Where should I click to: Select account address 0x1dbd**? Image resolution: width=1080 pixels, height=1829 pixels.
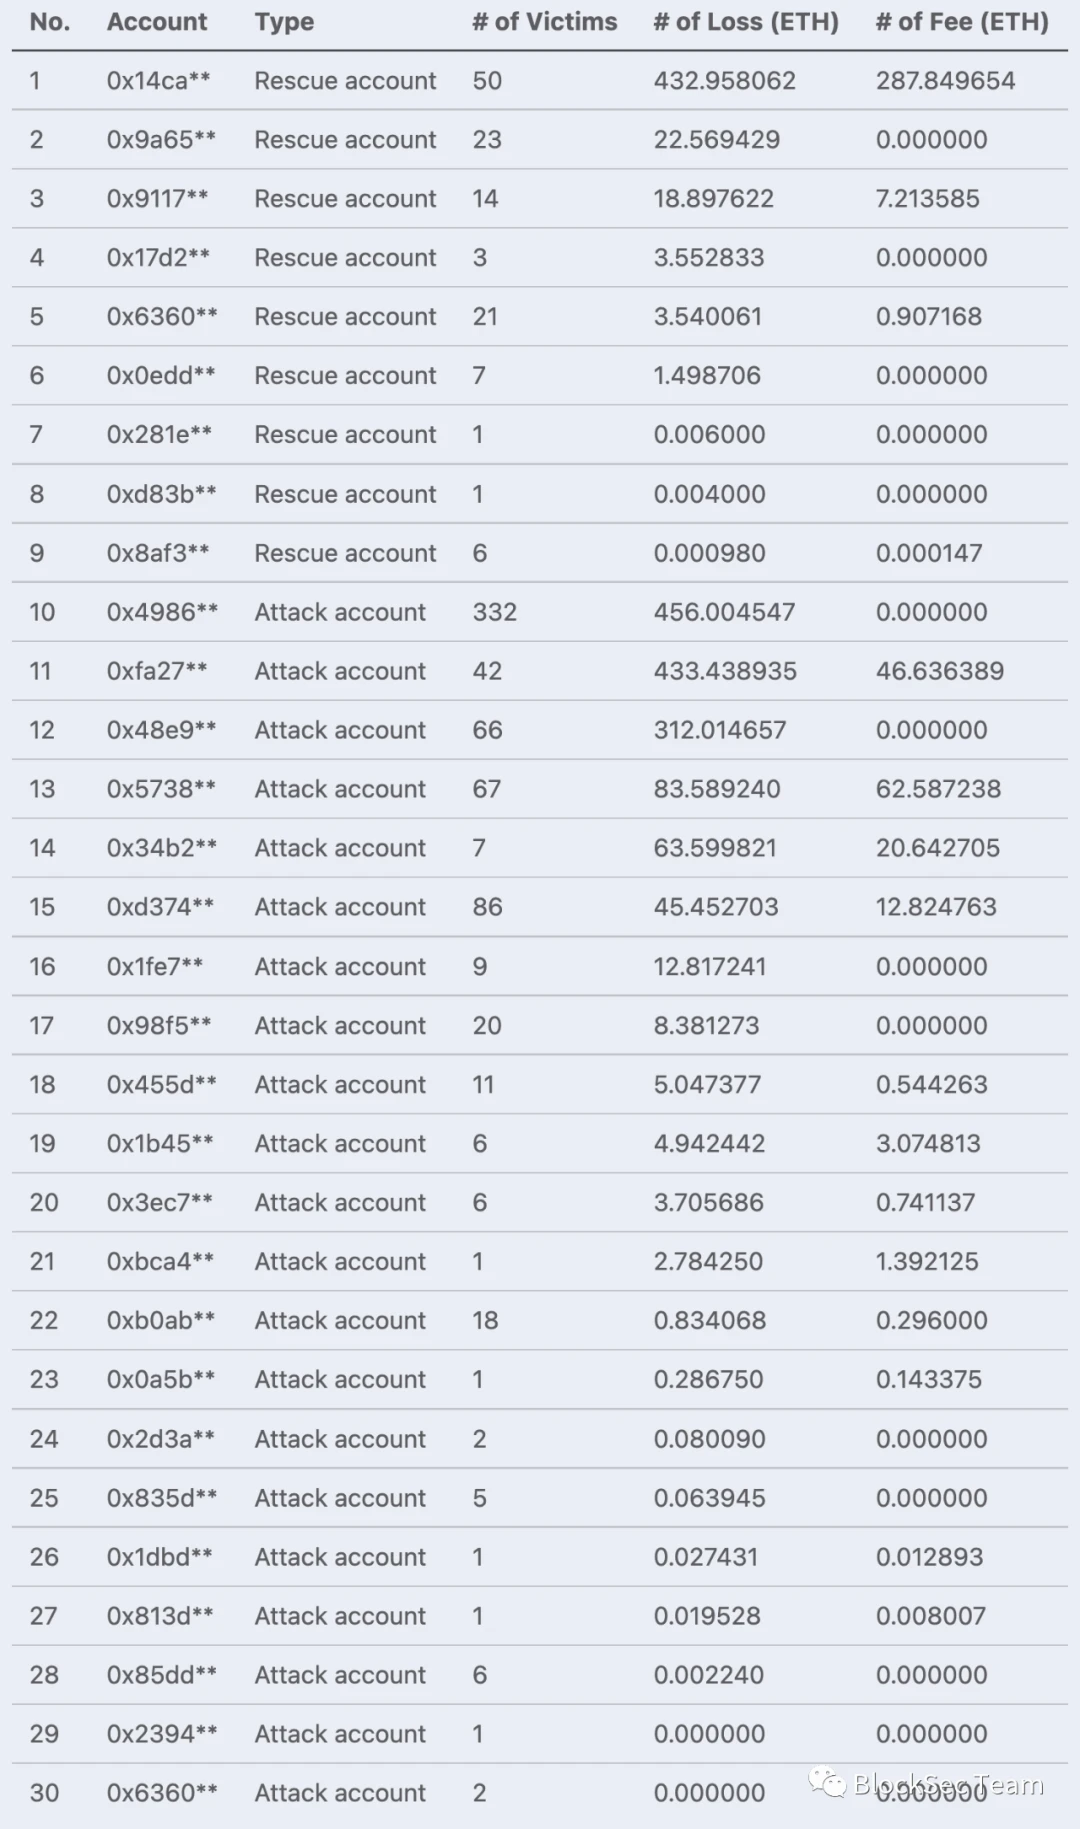click(160, 1557)
